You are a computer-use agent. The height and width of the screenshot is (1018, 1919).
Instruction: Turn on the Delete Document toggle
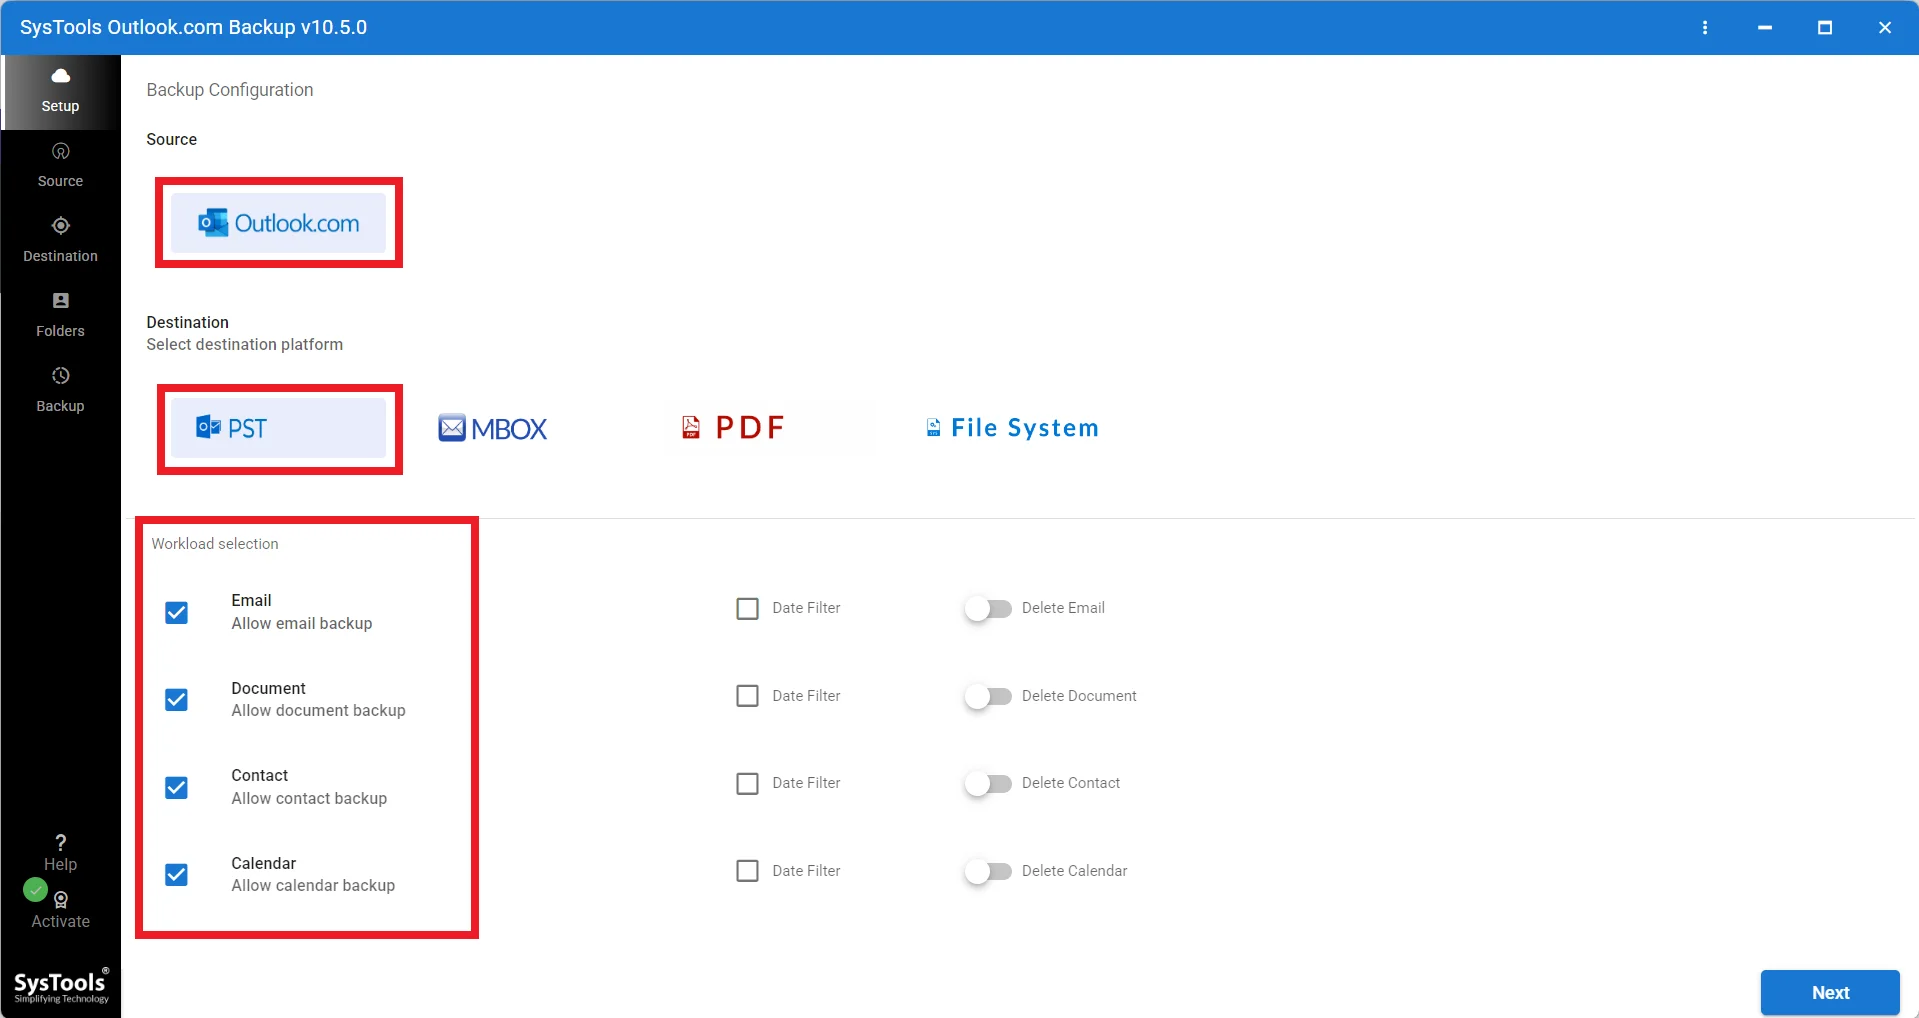[988, 696]
